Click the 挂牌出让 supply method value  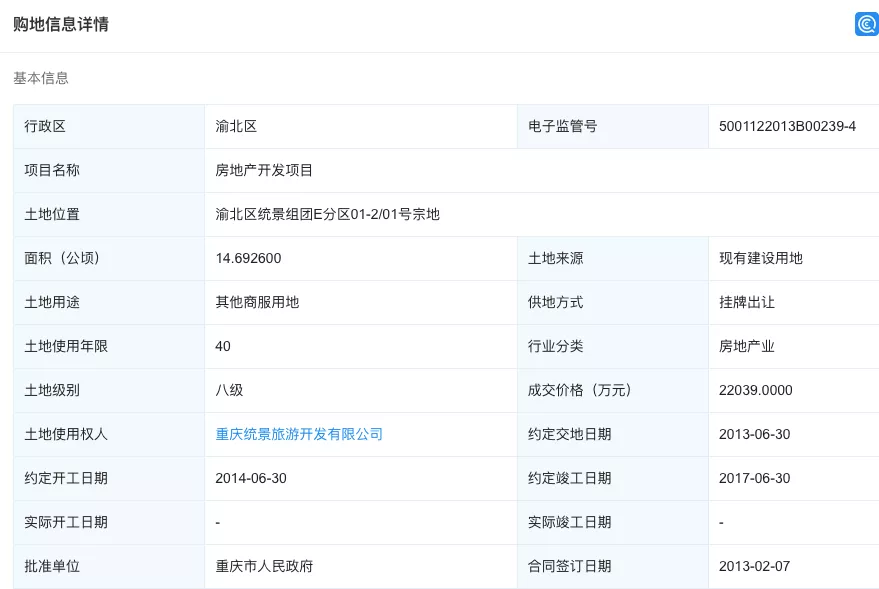[746, 302]
